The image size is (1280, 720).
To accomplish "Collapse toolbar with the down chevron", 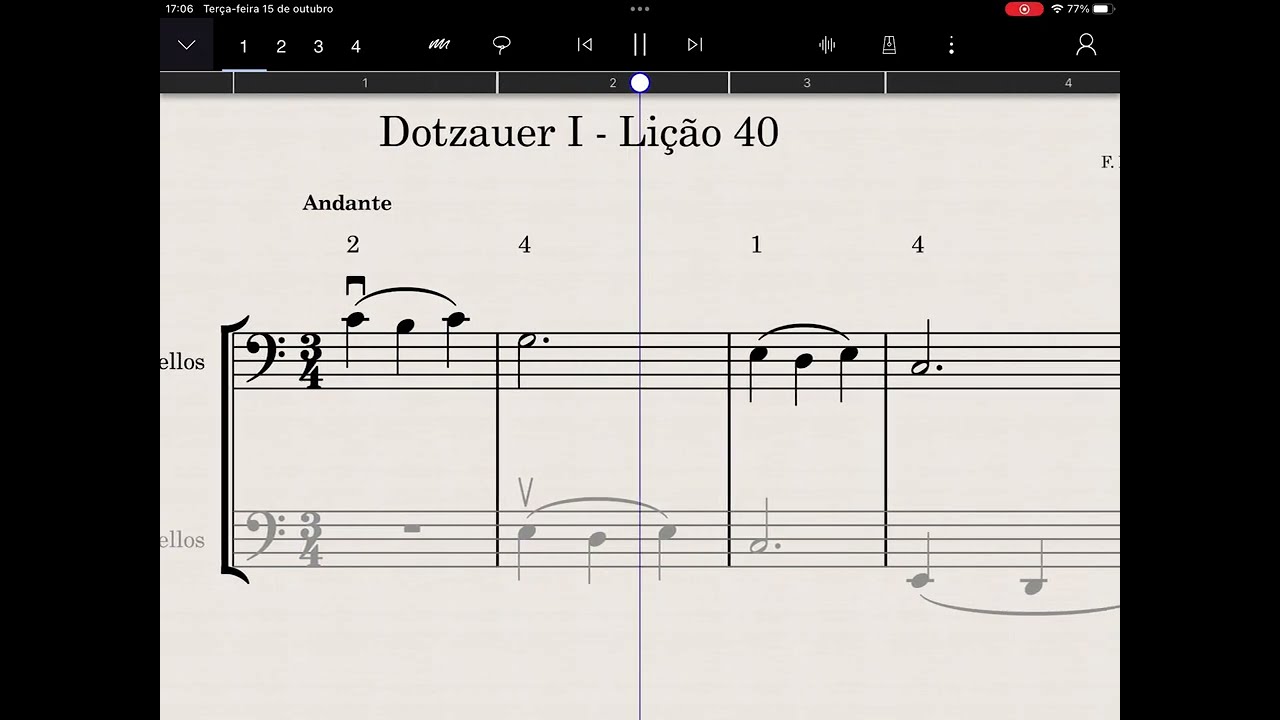I will (187, 45).
